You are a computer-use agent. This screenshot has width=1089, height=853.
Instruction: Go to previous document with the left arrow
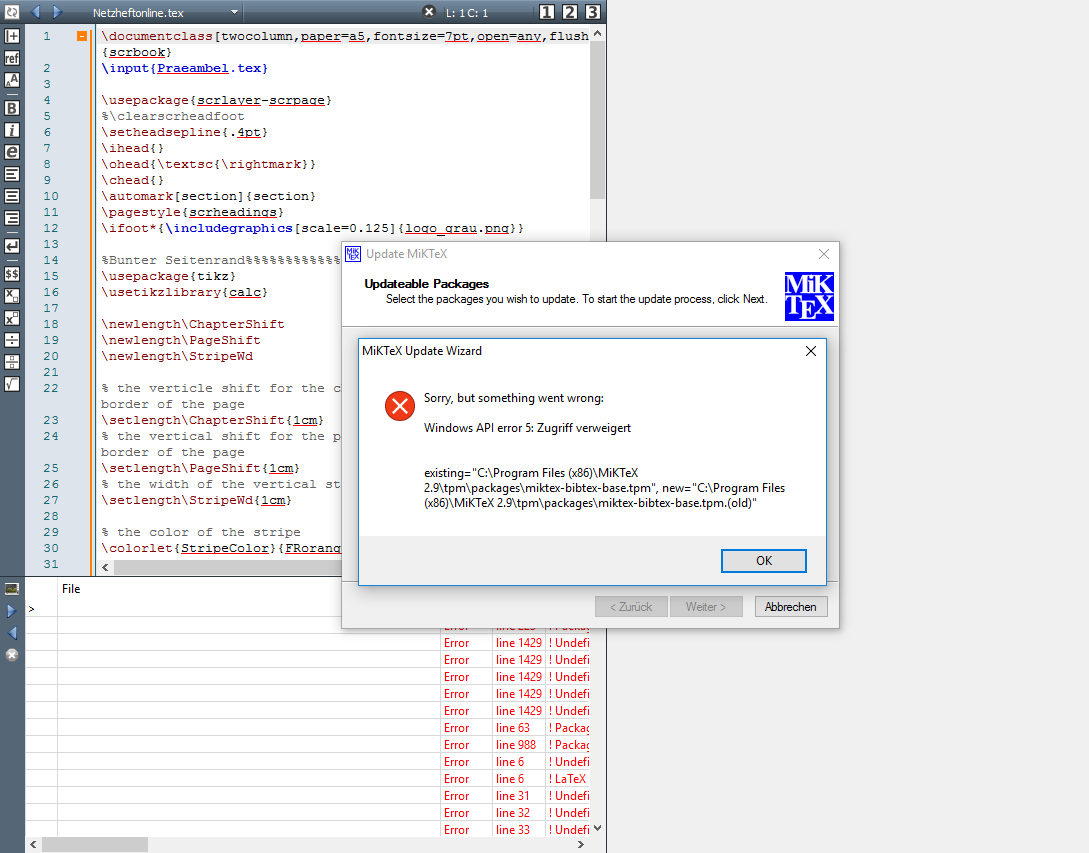pos(35,12)
